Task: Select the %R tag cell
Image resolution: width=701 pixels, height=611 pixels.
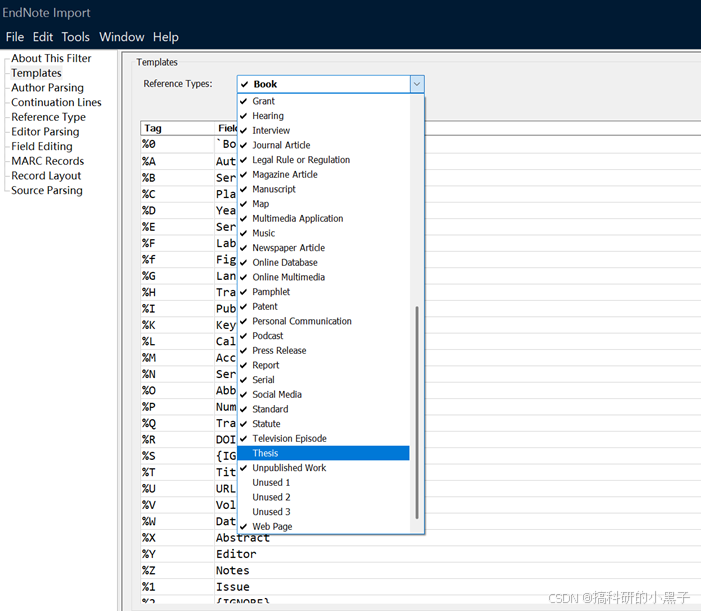Action: coord(177,440)
